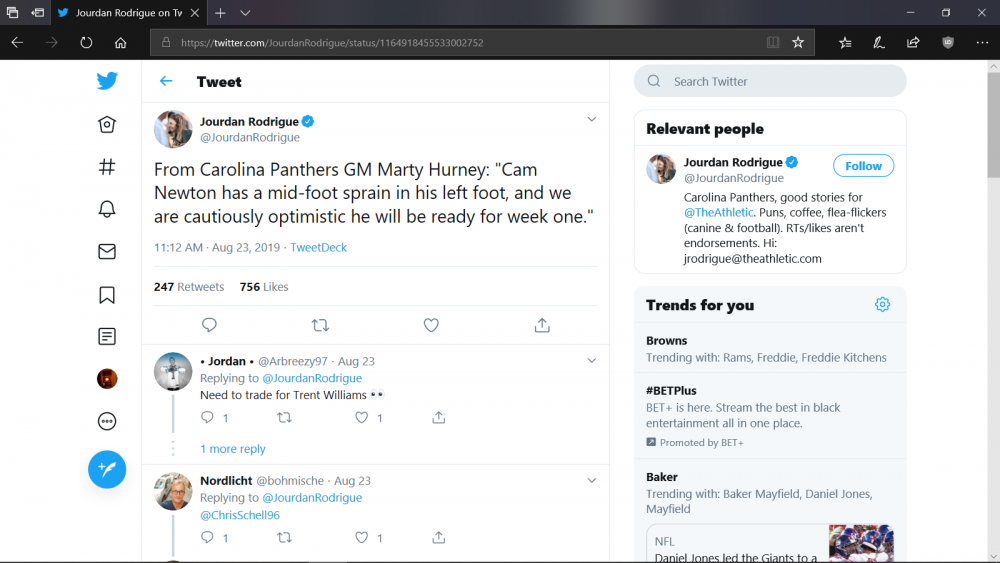Click Nordlicht's profile avatar
This screenshot has width=1000, height=563.
[173, 492]
